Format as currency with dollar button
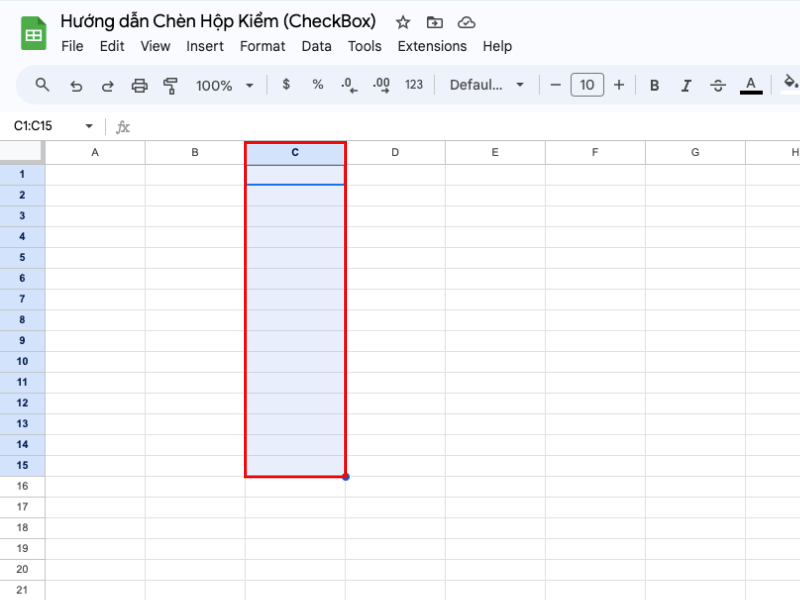This screenshot has height=600, width=800. tap(286, 85)
